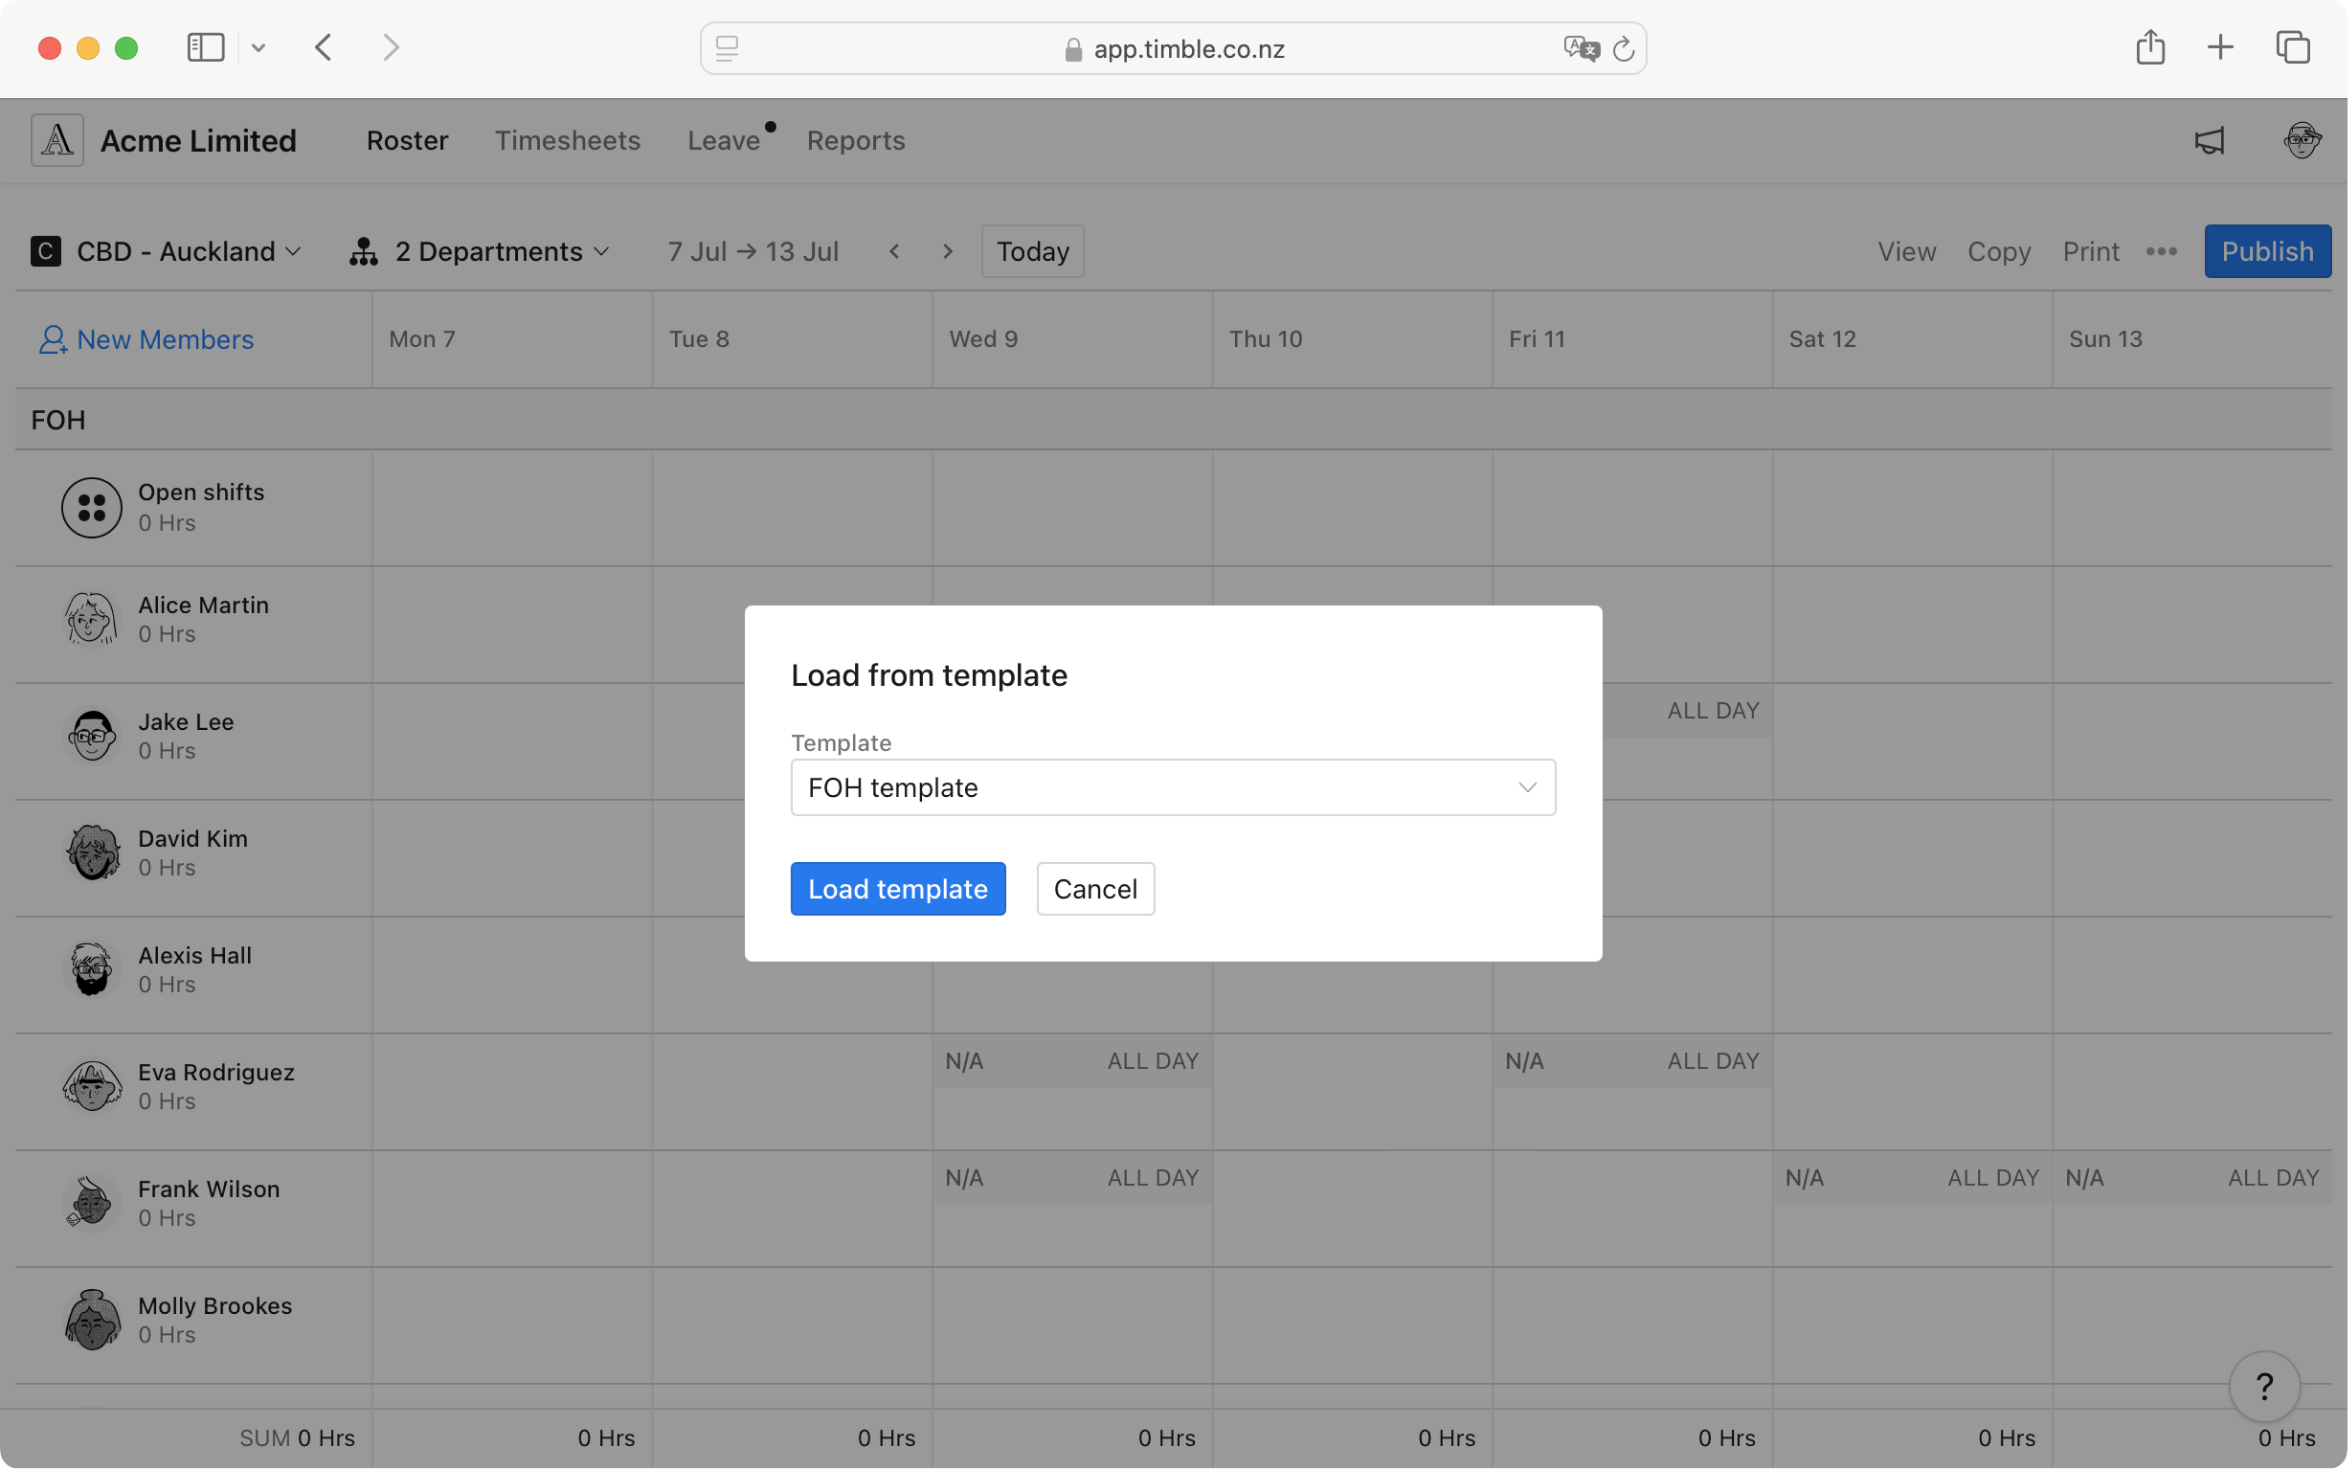The width and height of the screenshot is (2348, 1469).
Task: Reload the page
Action: pyautogui.click(x=1623, y=48)
